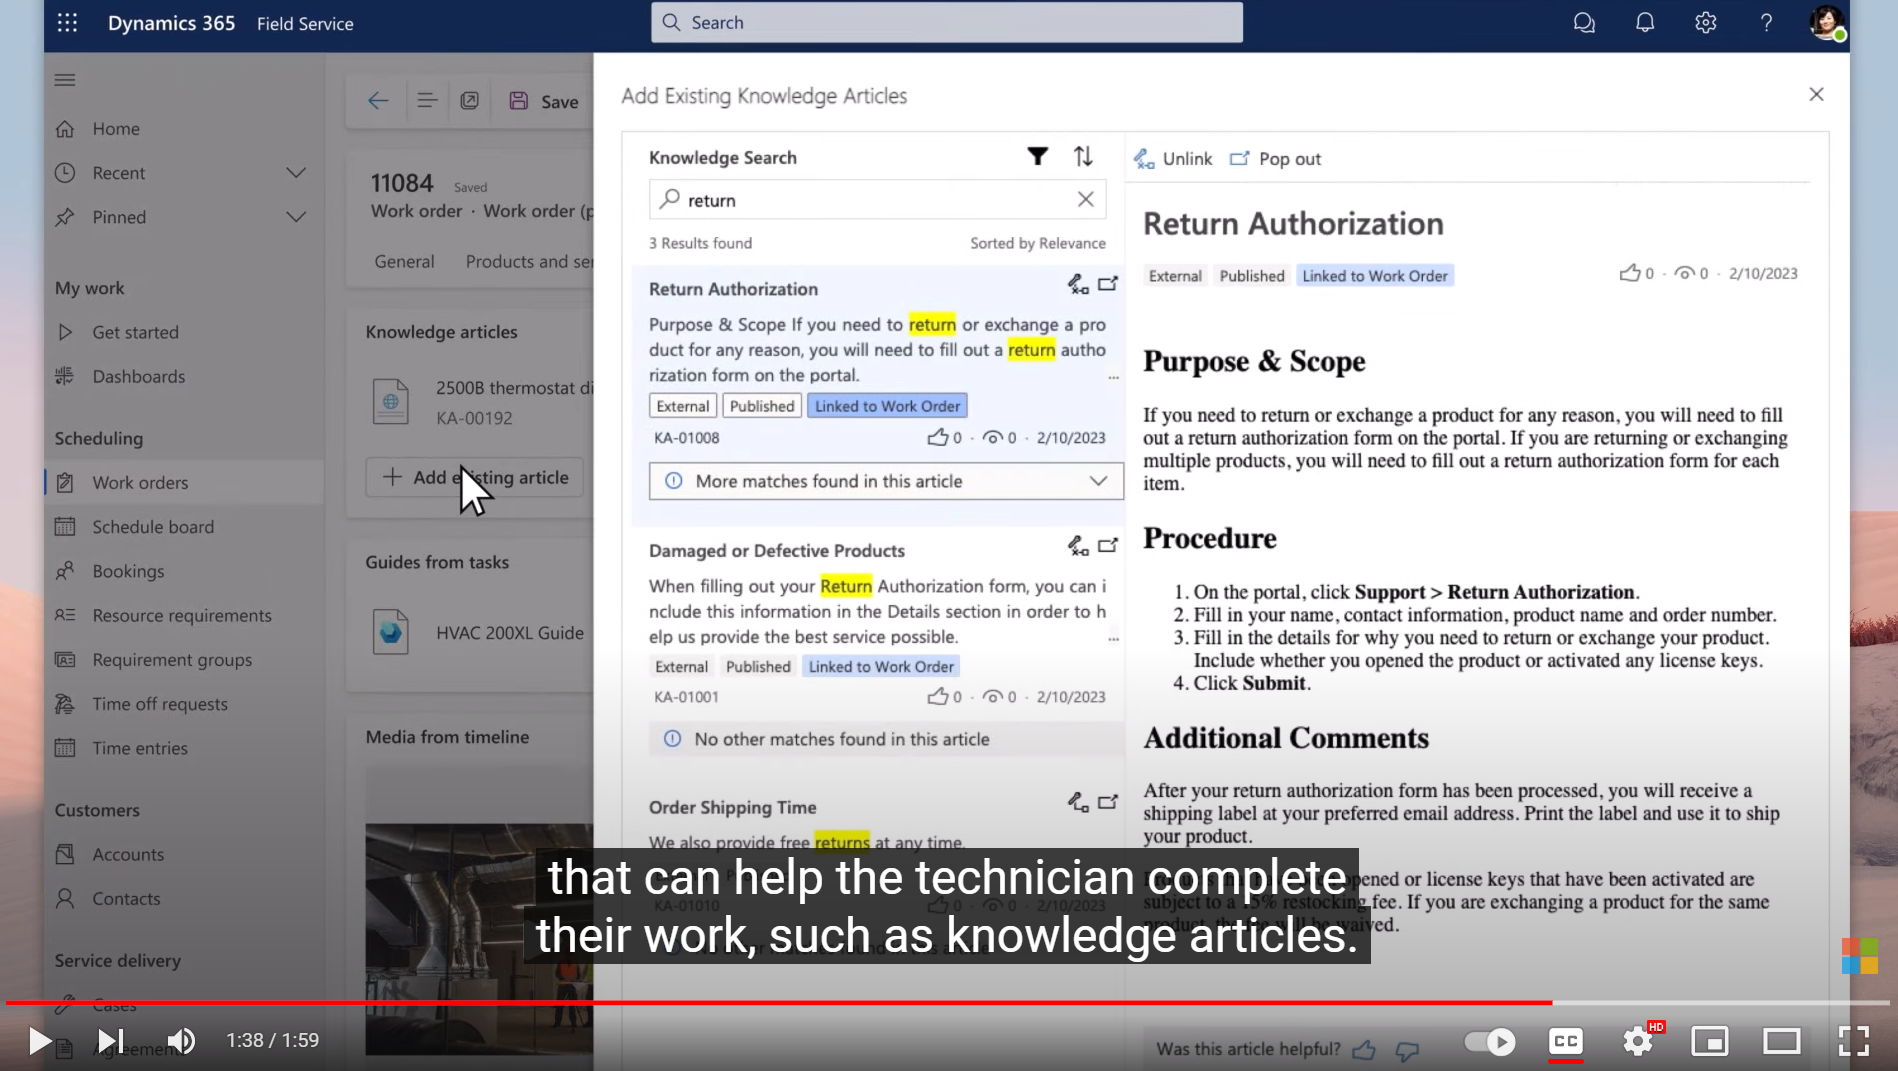Viewport: 1898px width, 1071px height.
Task: Open the Dynamics 365 app launcher waffle
Action: tap(67, 22)
